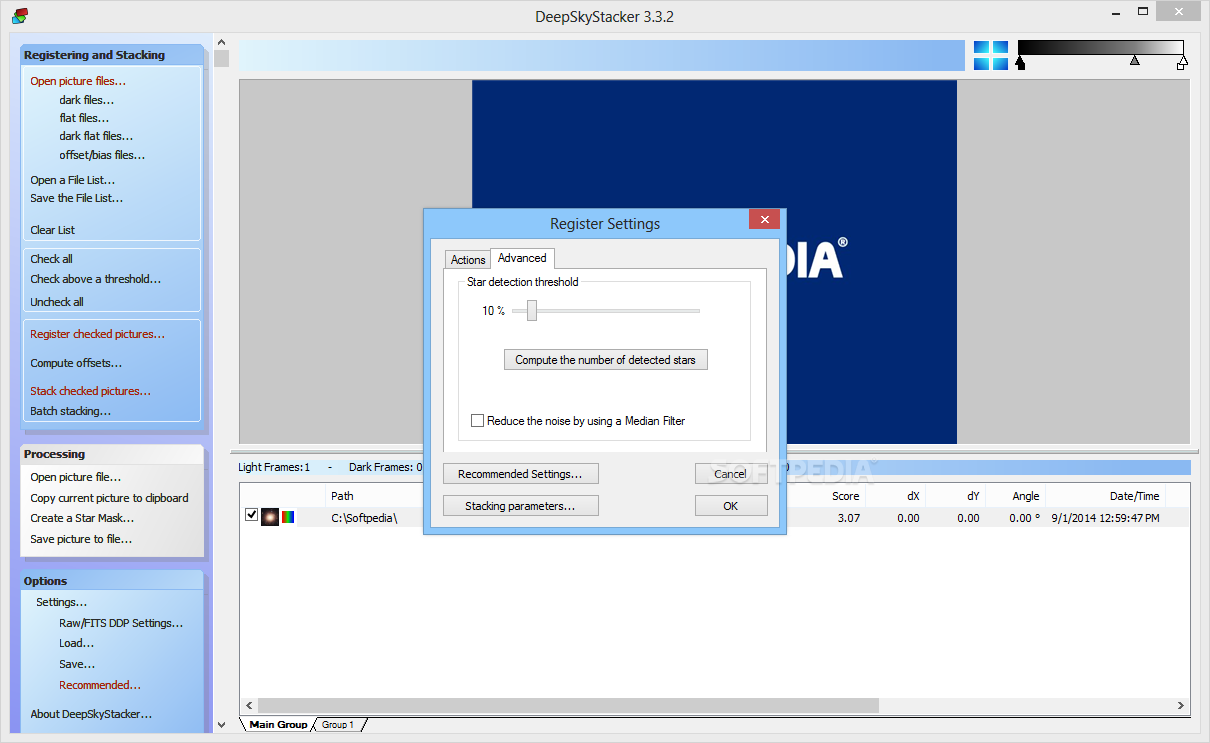The height and width of the screenshot is (743, 1210).
Task: Open the Group 1 tab
Action: pyautogui.click(x=338, y=724)
